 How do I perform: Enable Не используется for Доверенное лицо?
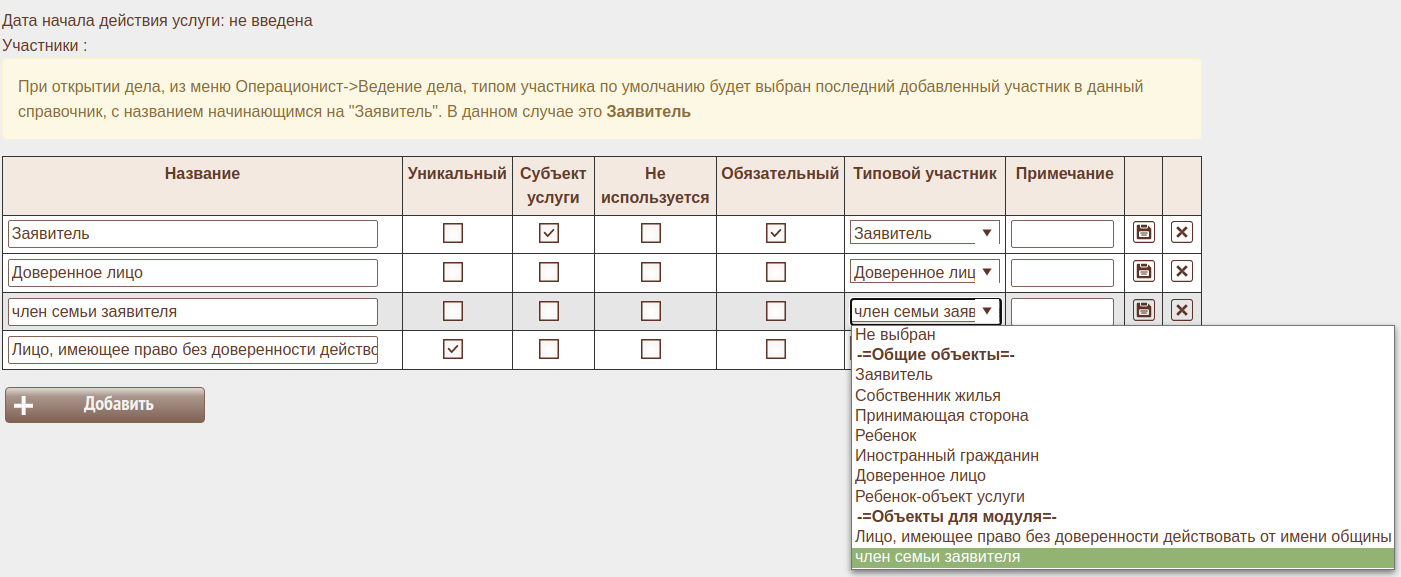[651, 272]
